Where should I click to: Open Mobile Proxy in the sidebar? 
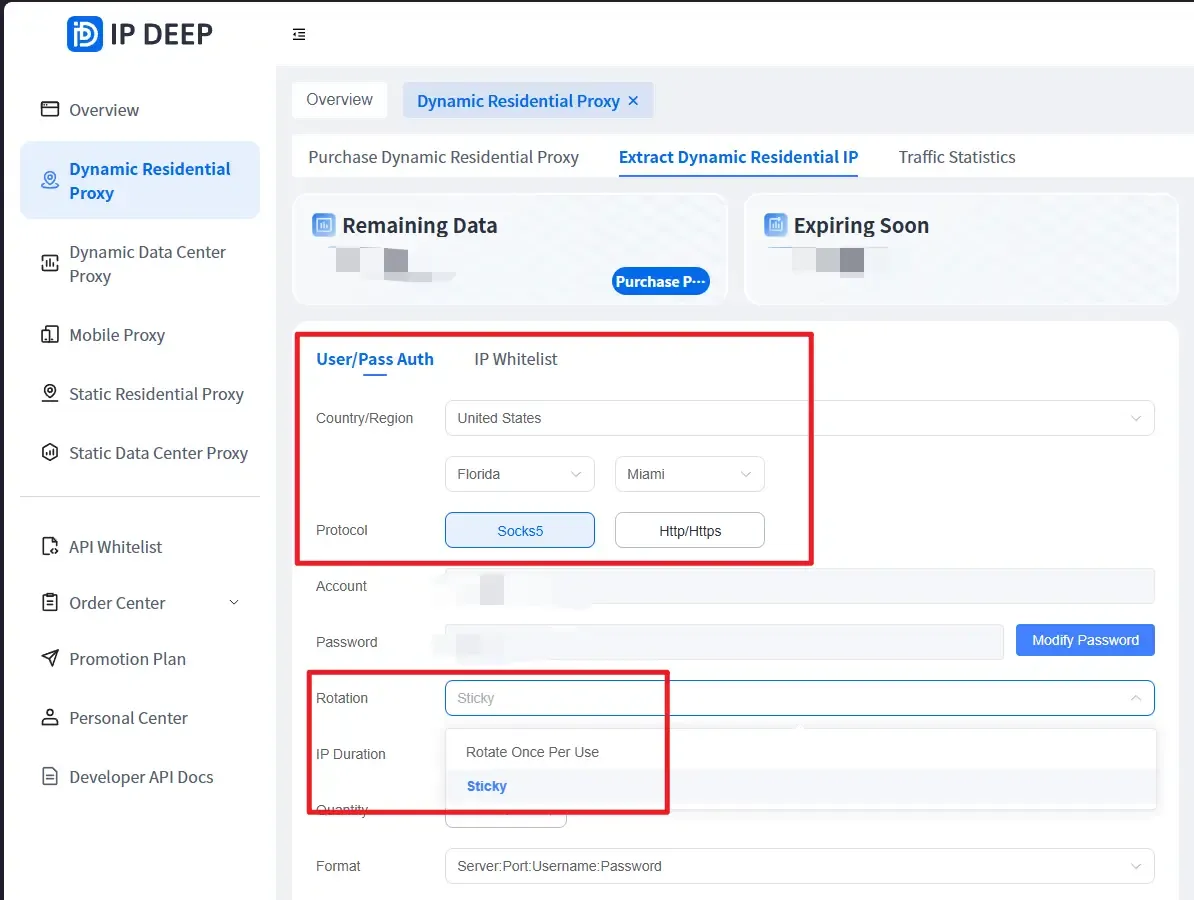point(117,335)
